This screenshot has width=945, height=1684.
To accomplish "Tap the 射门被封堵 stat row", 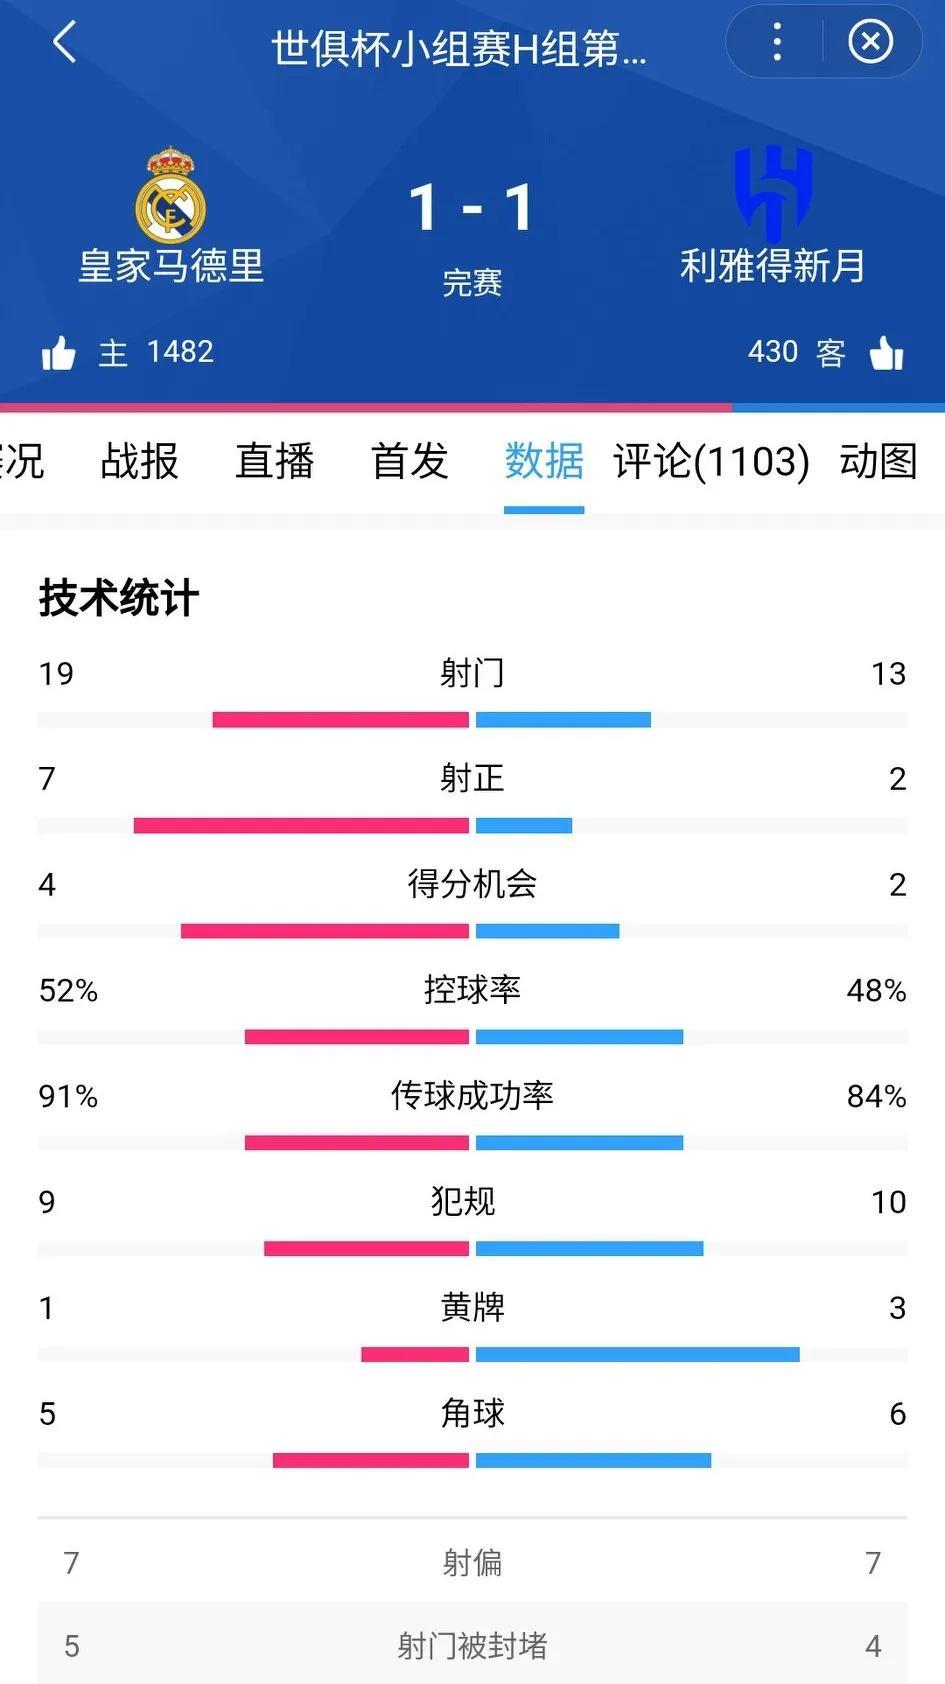I will [x=473, y=1646].
